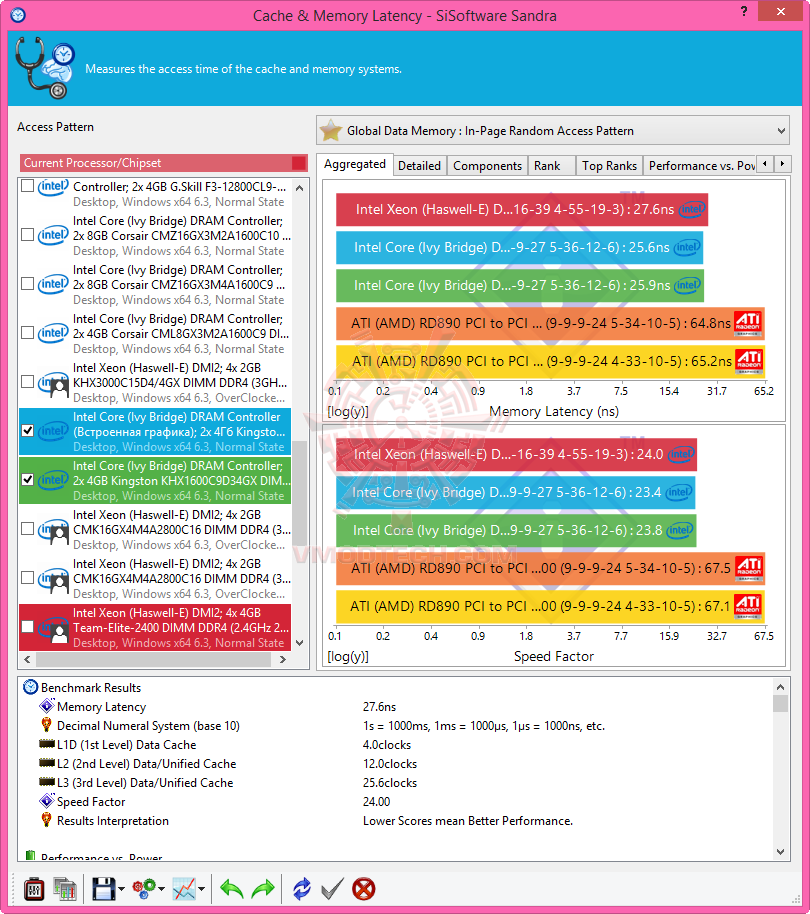Refresh results with the blue arrows icon

[x=302, y=890]
